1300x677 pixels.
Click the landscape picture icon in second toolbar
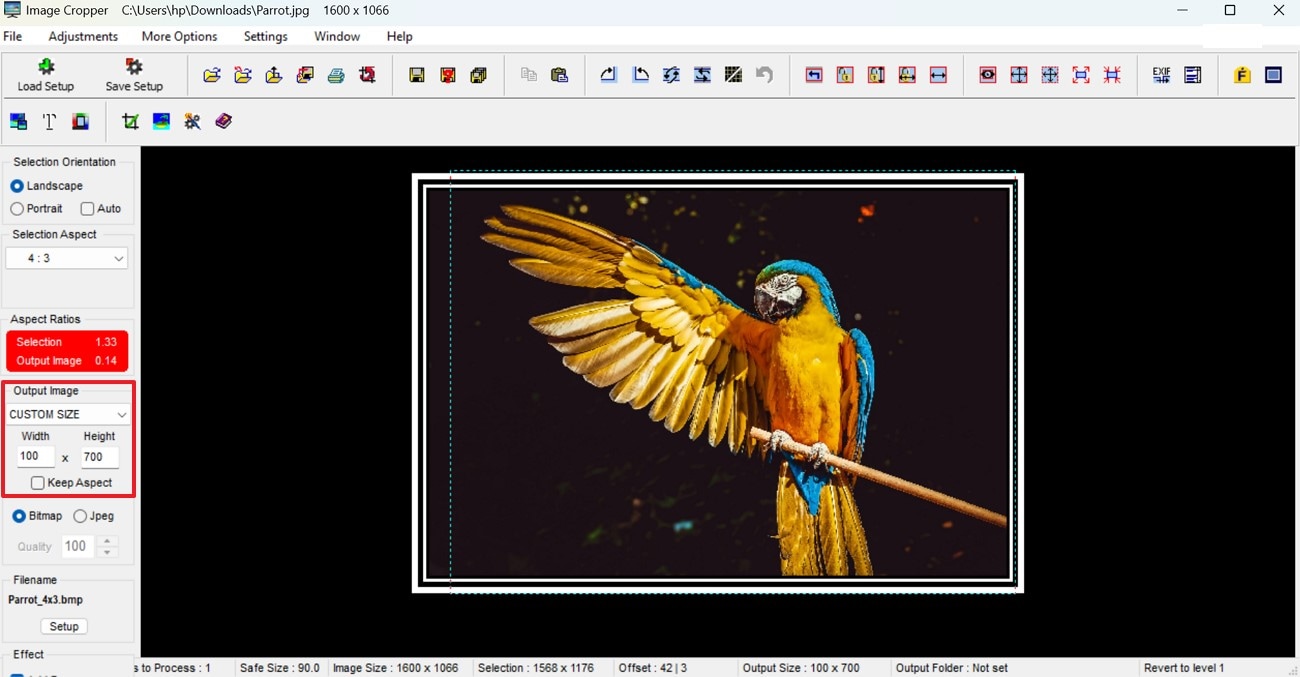(x=161, y=121)
